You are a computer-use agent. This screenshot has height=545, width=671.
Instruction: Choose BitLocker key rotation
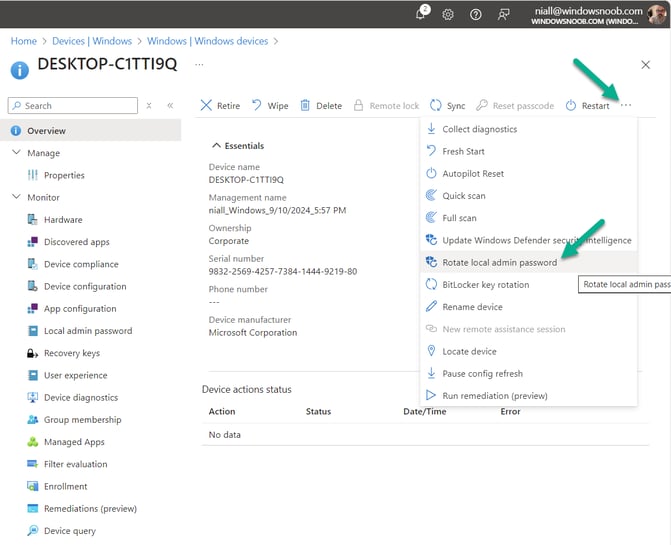click(x=529, y=284)
